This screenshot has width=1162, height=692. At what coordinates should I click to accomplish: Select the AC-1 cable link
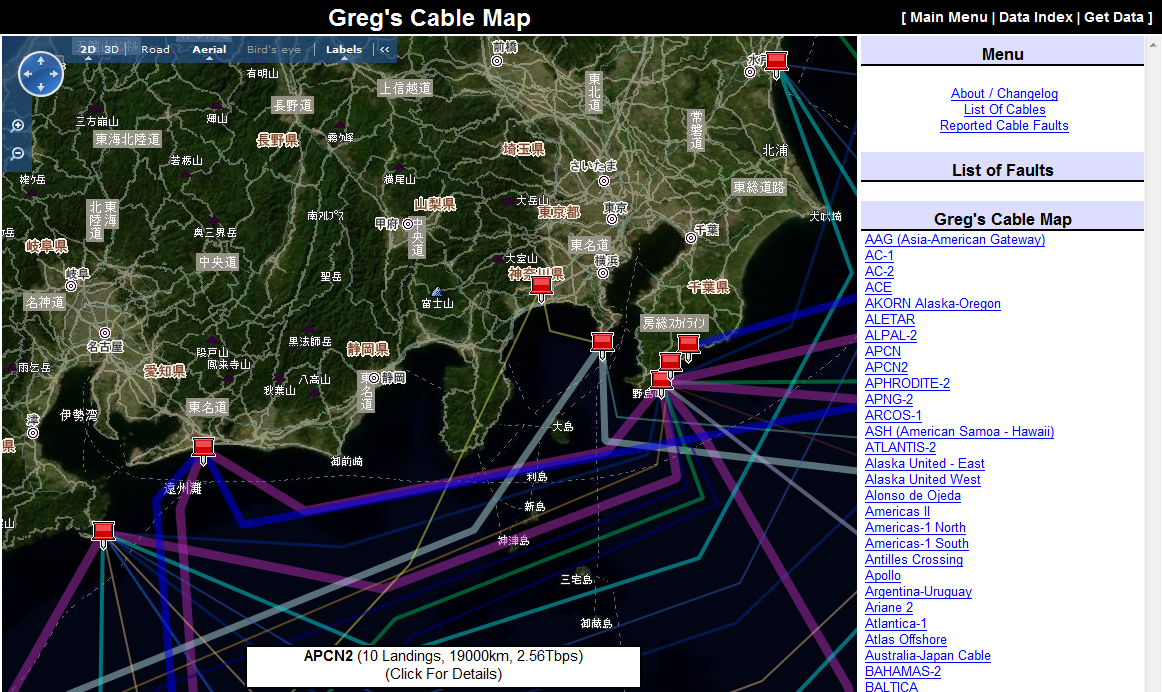[x=879, y=256]
